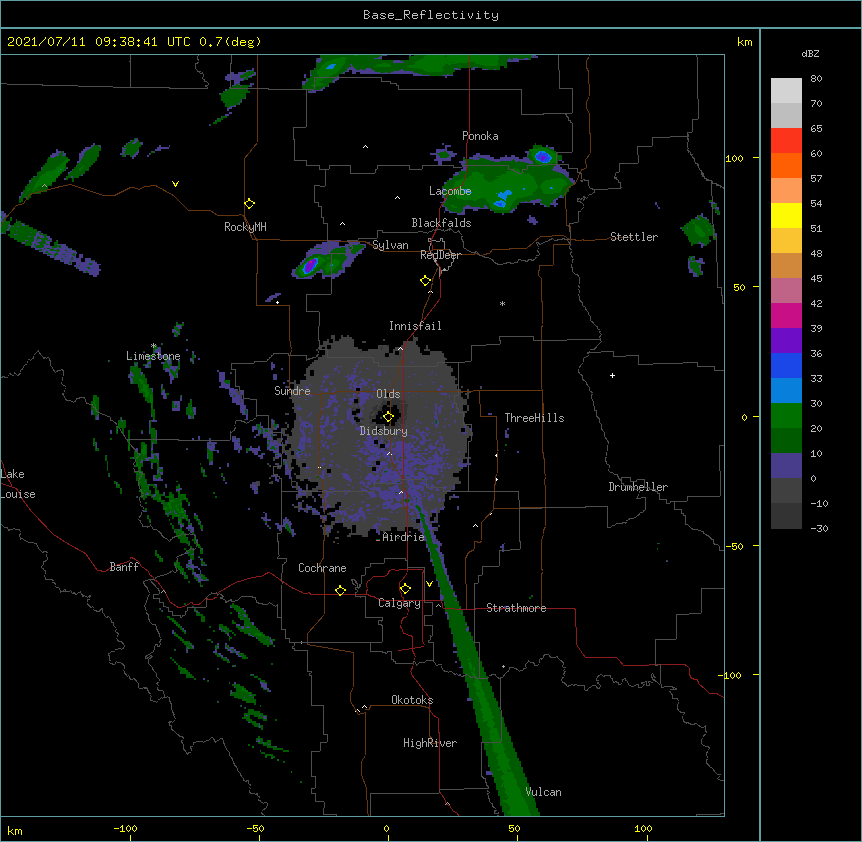Click the 2021/07/11 09:38:41 UTC timestamp
This screenshot has width=862, height=842.
tap(99, 42)
